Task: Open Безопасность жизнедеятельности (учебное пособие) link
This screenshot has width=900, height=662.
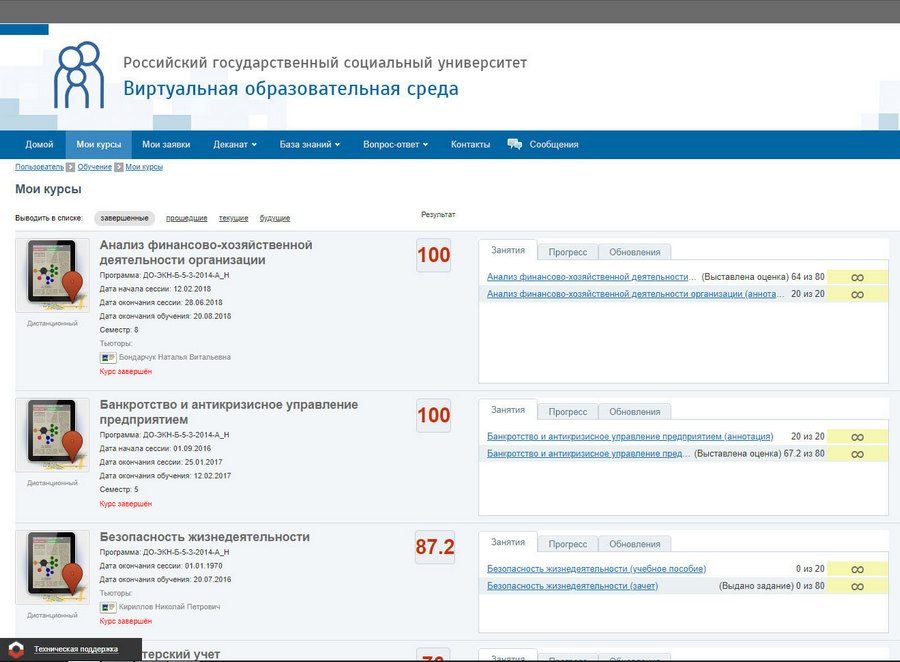Action: 596,569
